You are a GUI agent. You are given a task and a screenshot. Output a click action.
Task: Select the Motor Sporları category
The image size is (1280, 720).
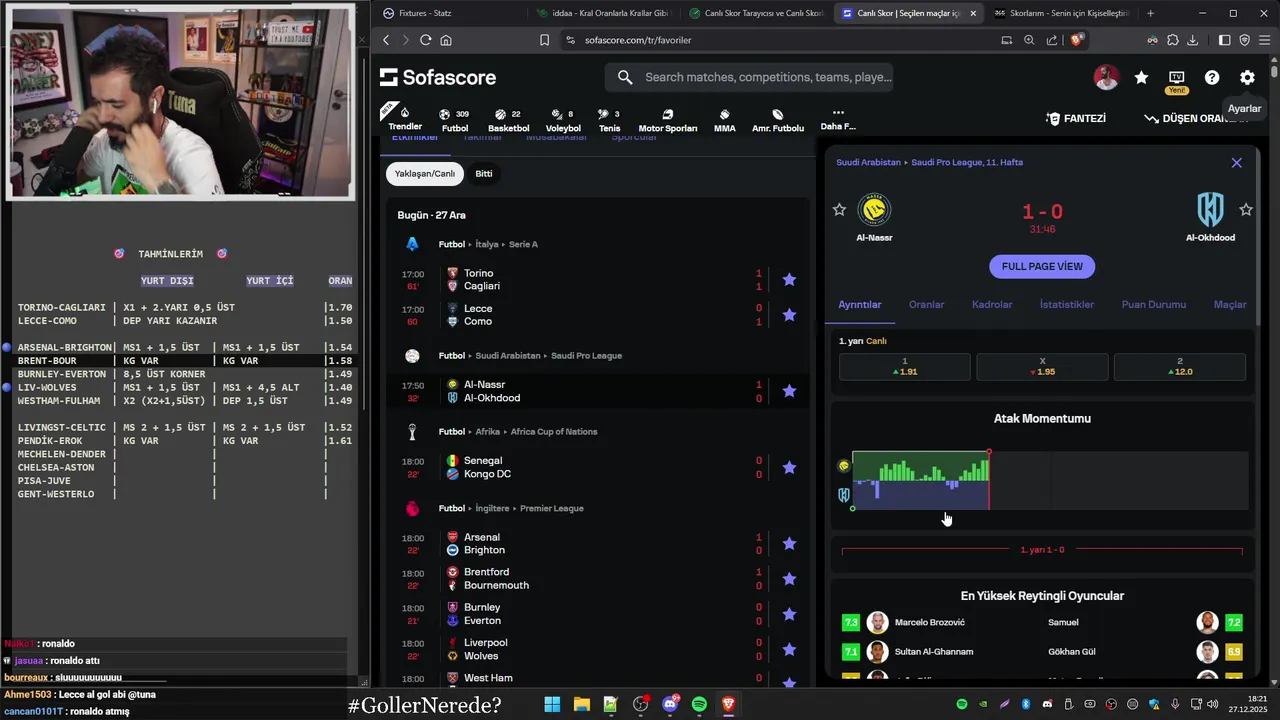click(668, 120)
